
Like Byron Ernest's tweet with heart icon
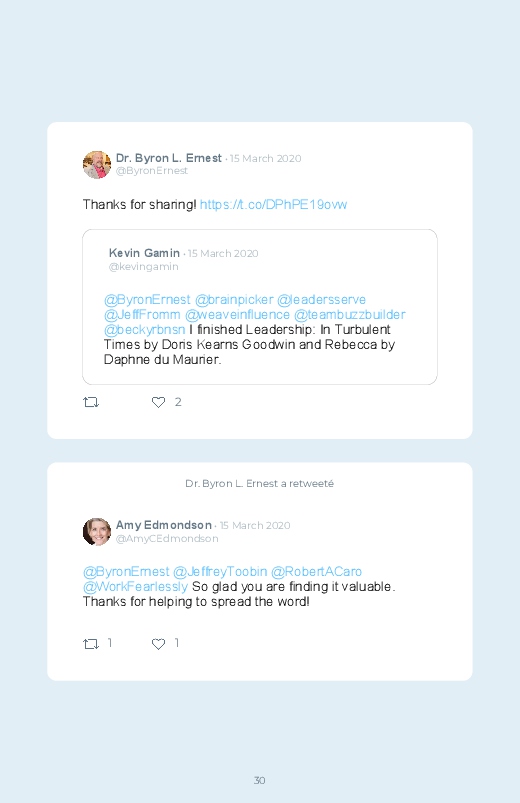coord(158,403)
